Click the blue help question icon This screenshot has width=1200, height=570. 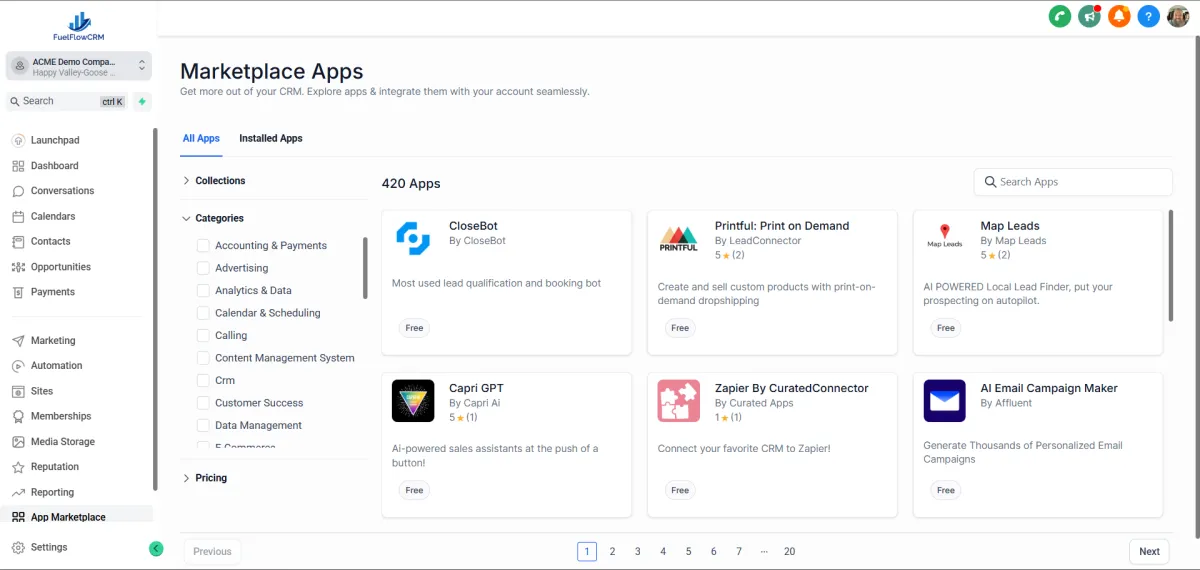(1149, 16)
